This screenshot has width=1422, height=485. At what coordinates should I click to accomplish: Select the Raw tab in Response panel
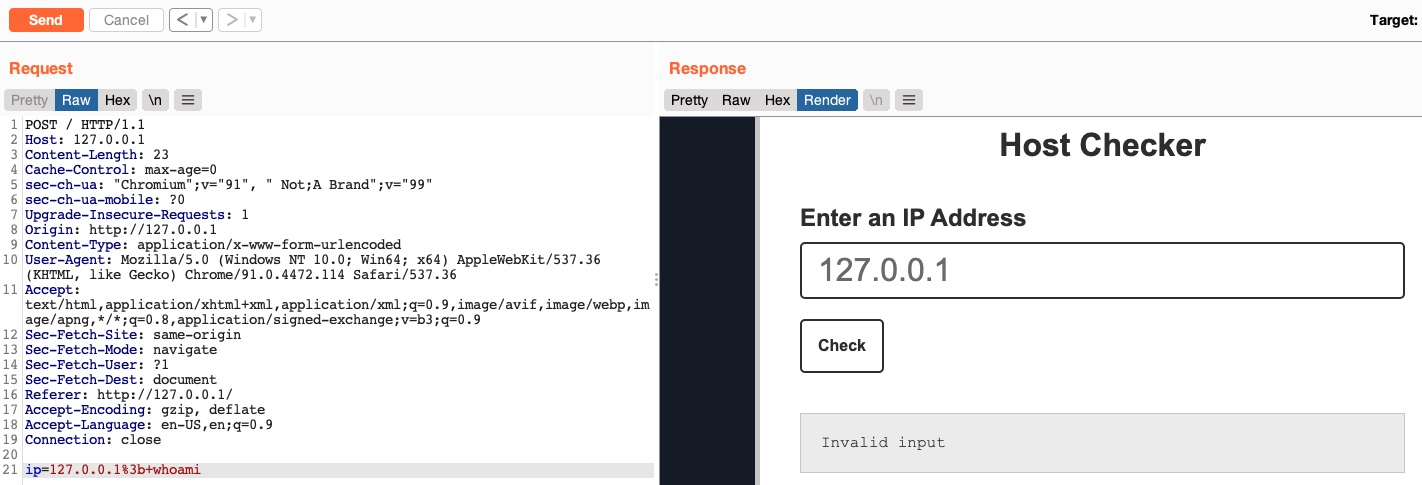pos(736,100)
